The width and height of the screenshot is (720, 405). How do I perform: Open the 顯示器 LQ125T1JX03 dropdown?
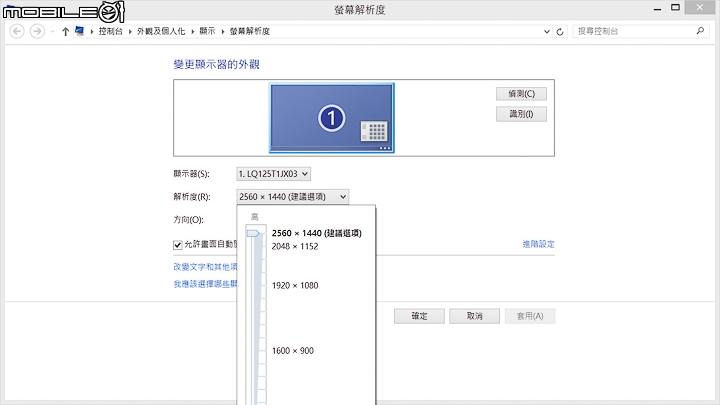coord(274,174)
